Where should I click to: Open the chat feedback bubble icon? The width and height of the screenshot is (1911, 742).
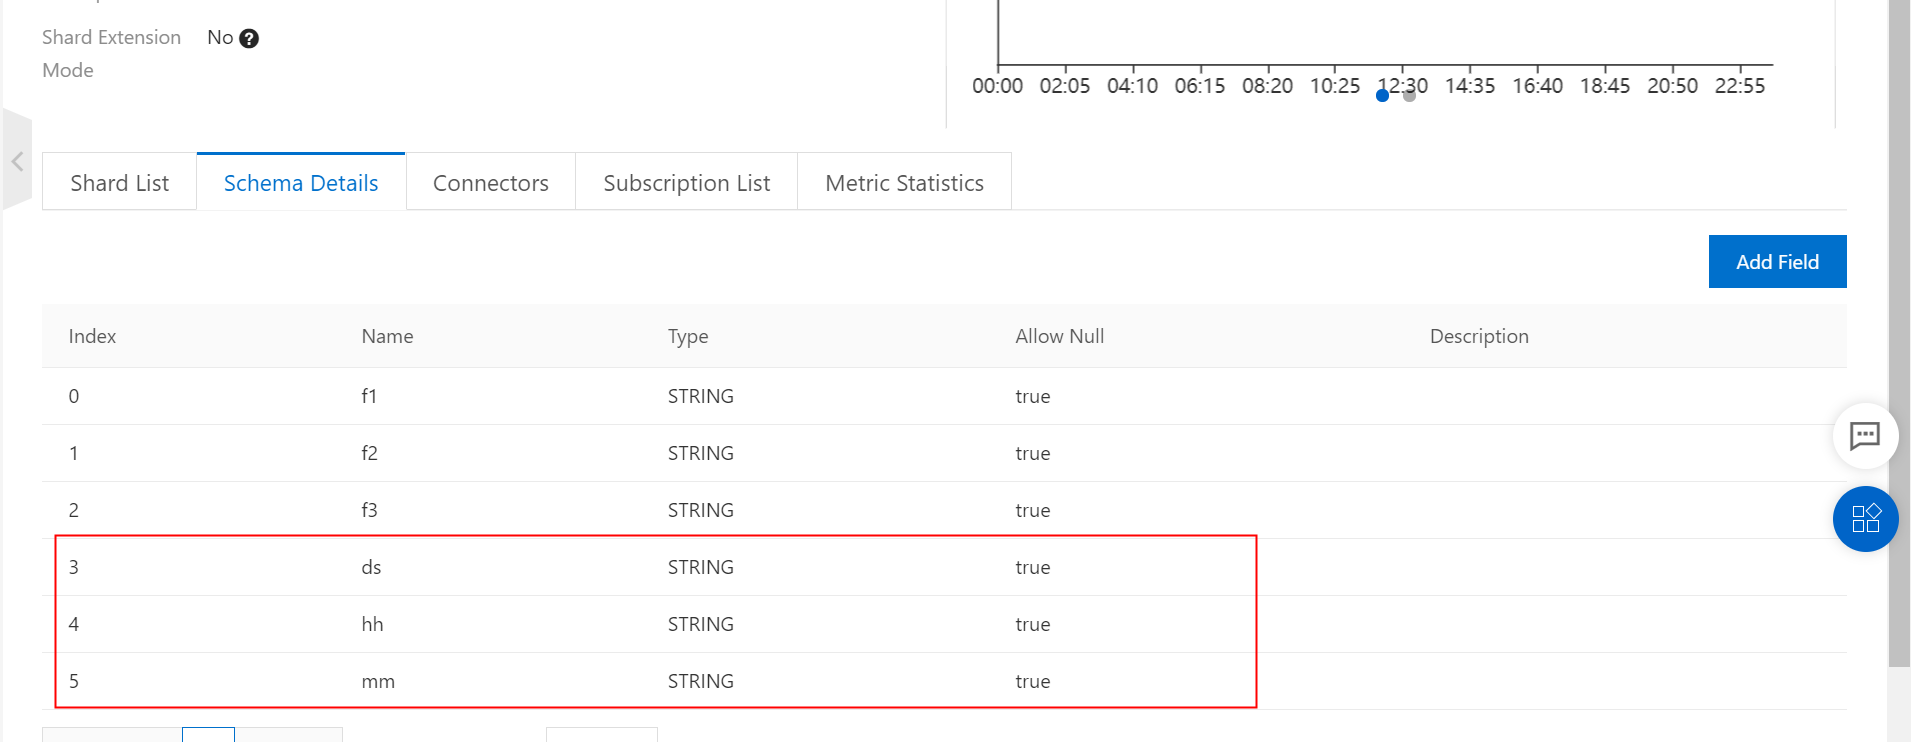click(1865, 436)
